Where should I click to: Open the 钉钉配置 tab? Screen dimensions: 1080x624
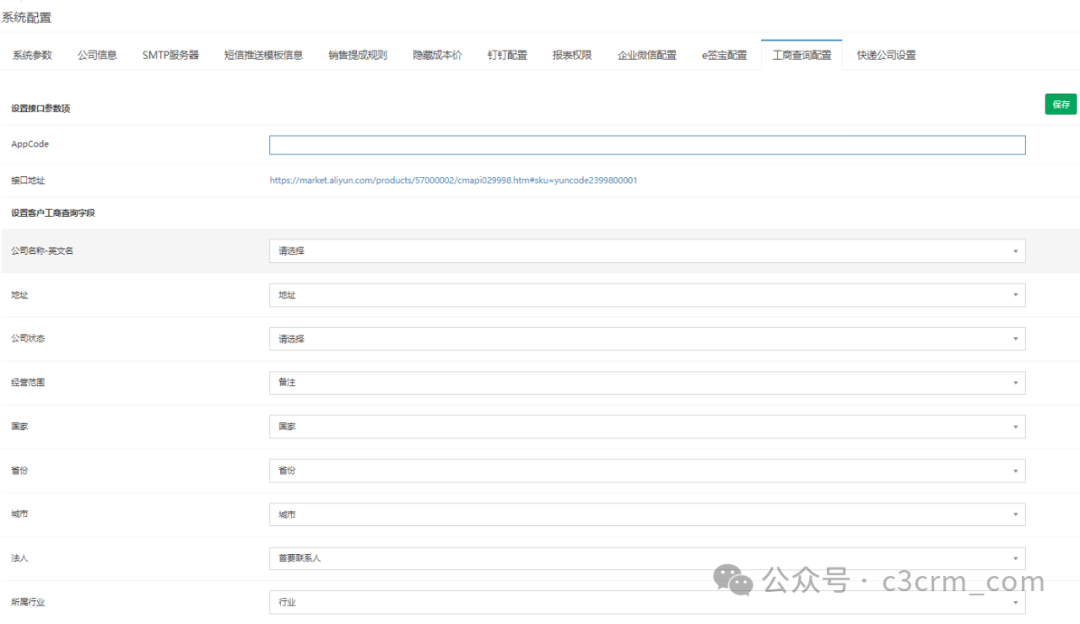tap(507, 55)
